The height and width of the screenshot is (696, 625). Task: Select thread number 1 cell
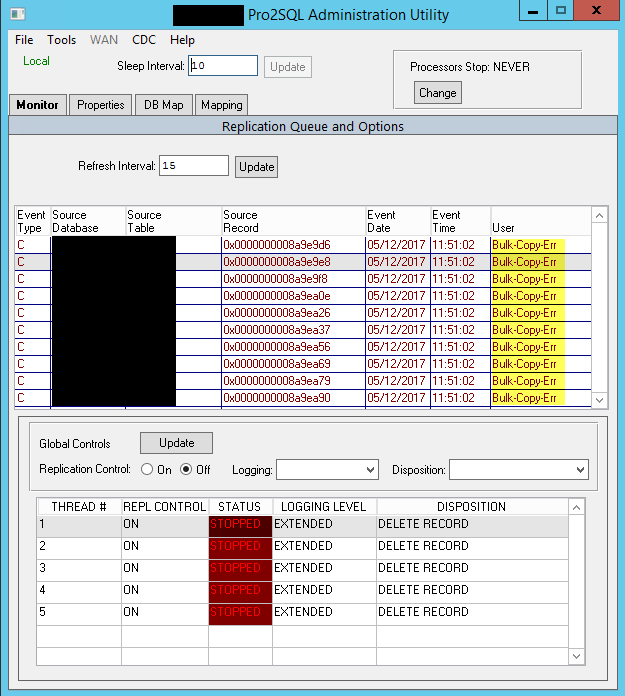[79, 524]
